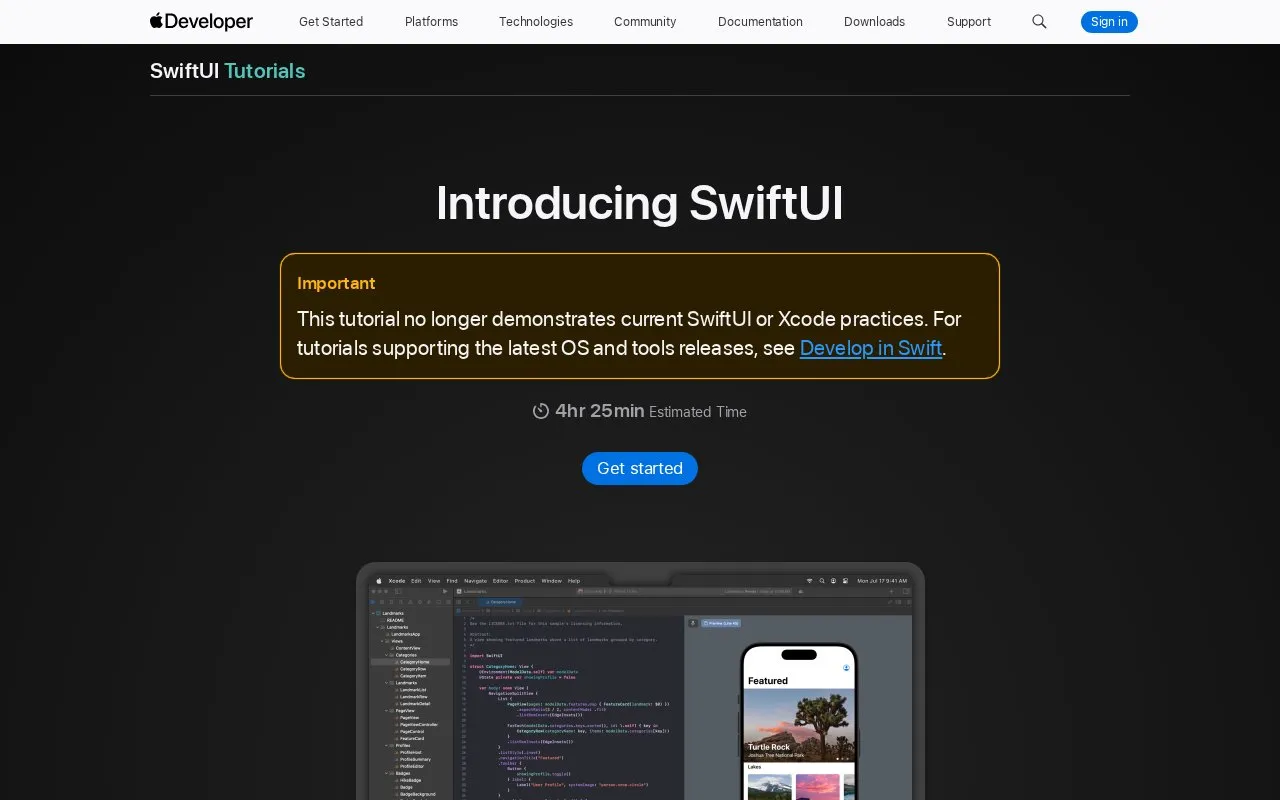Click the Get started button

640,468
